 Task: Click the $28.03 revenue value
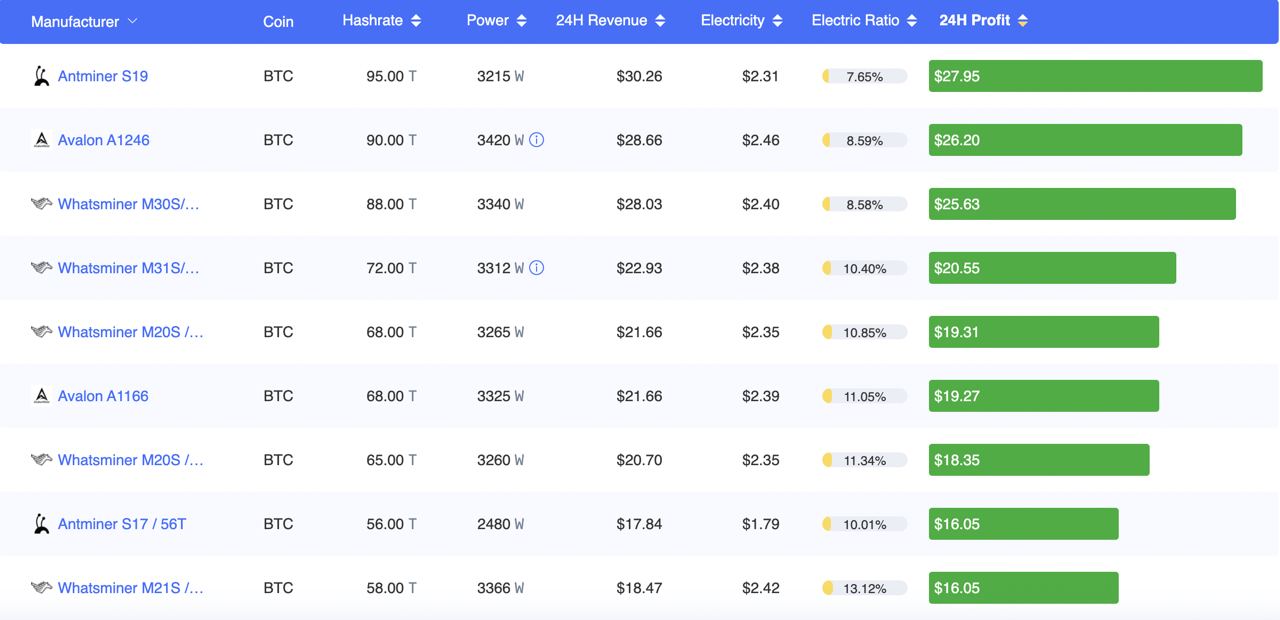pyautogui.click(x=639, y=204)
